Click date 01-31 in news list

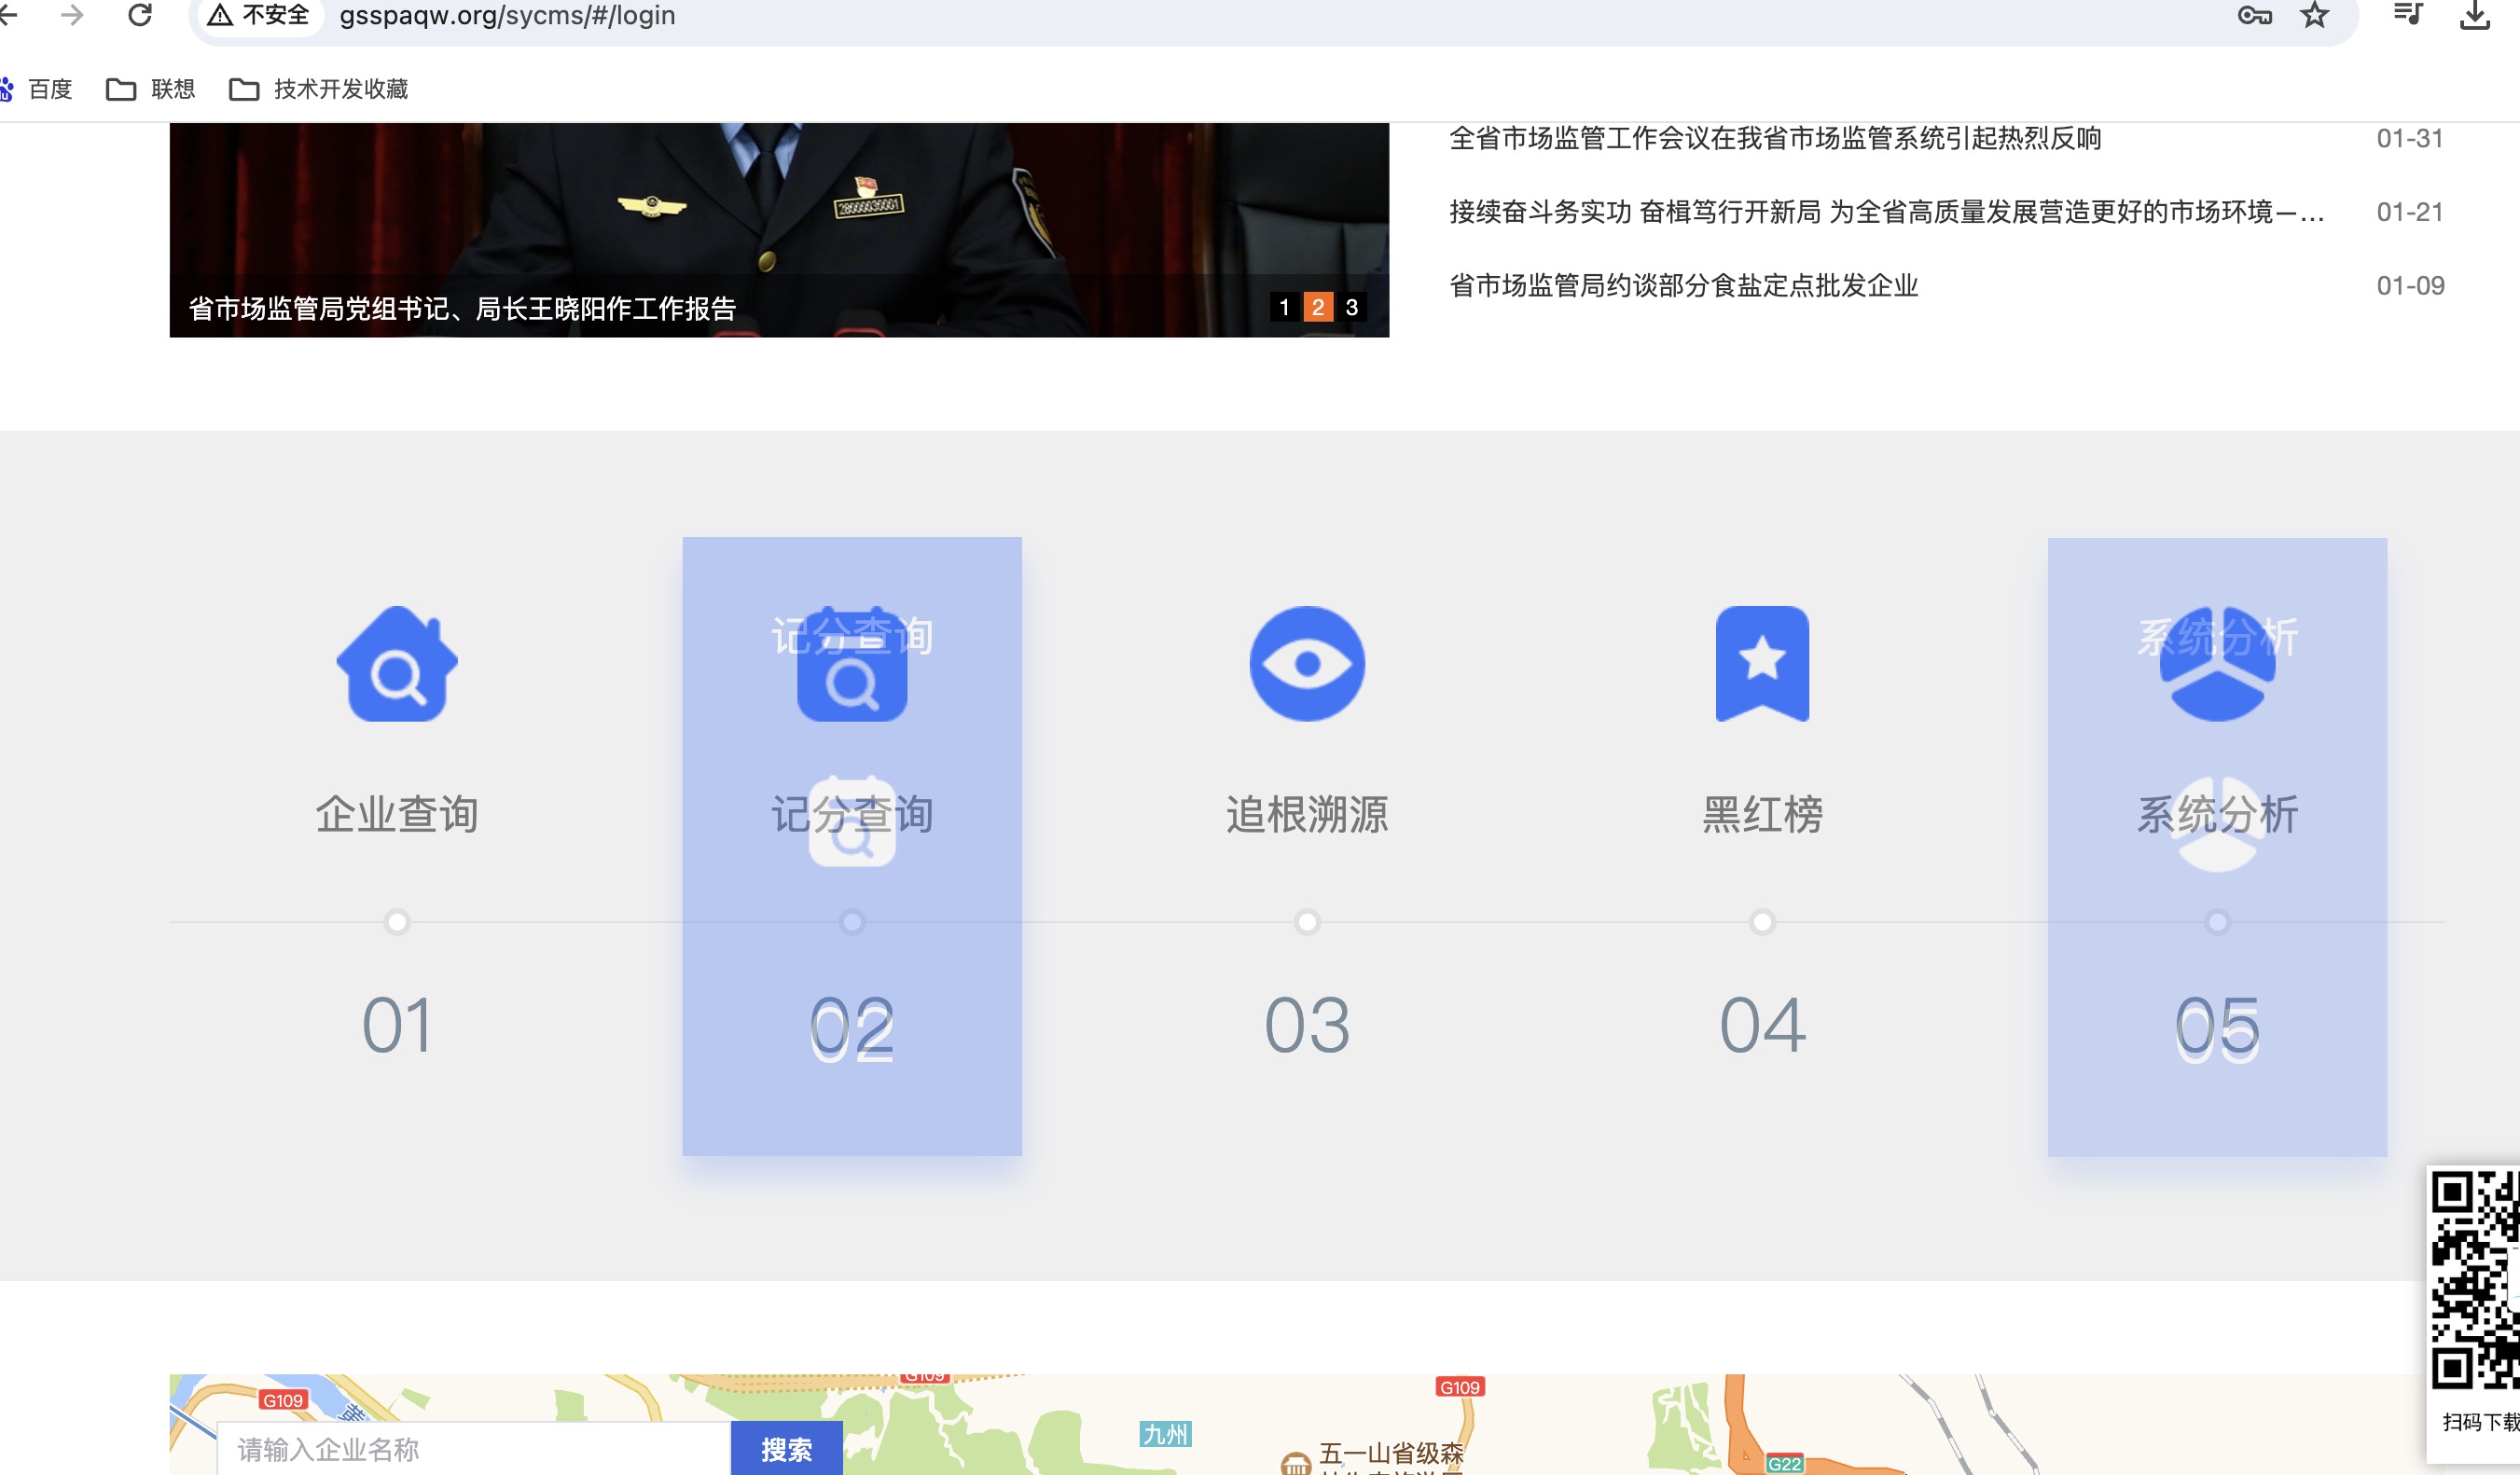pos(2409,138)
